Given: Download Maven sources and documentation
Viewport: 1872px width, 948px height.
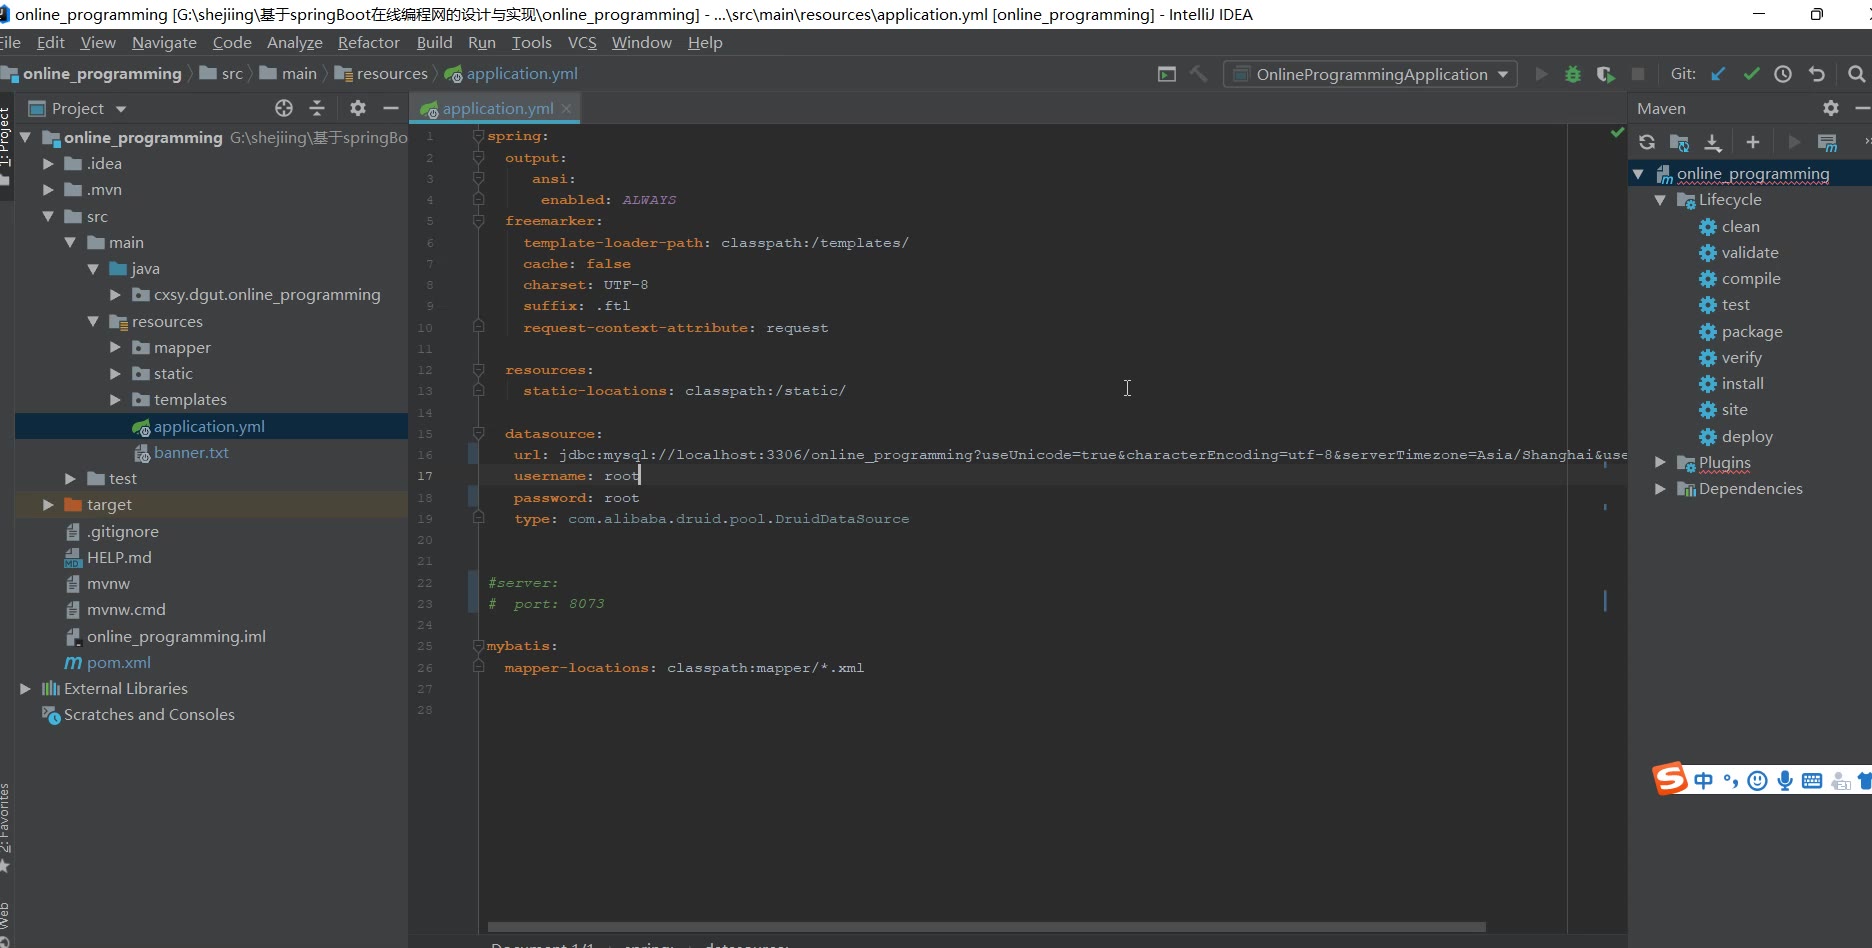Looking at the screenshot, I should pos(1713,142).
